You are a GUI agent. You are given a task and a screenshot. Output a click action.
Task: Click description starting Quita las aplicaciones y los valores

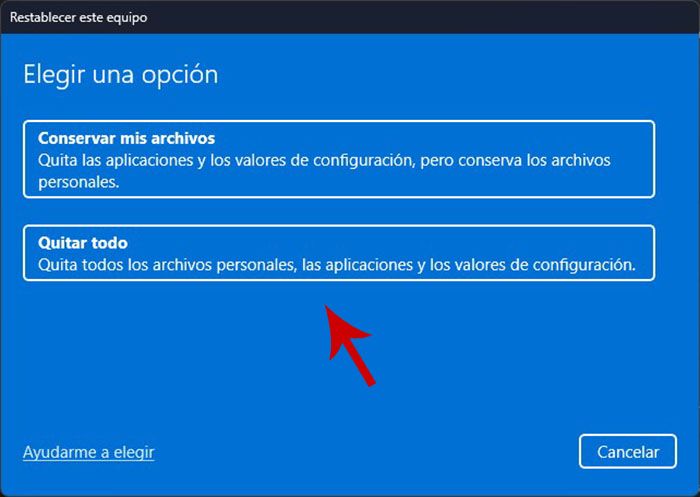[x=324, y=171]
